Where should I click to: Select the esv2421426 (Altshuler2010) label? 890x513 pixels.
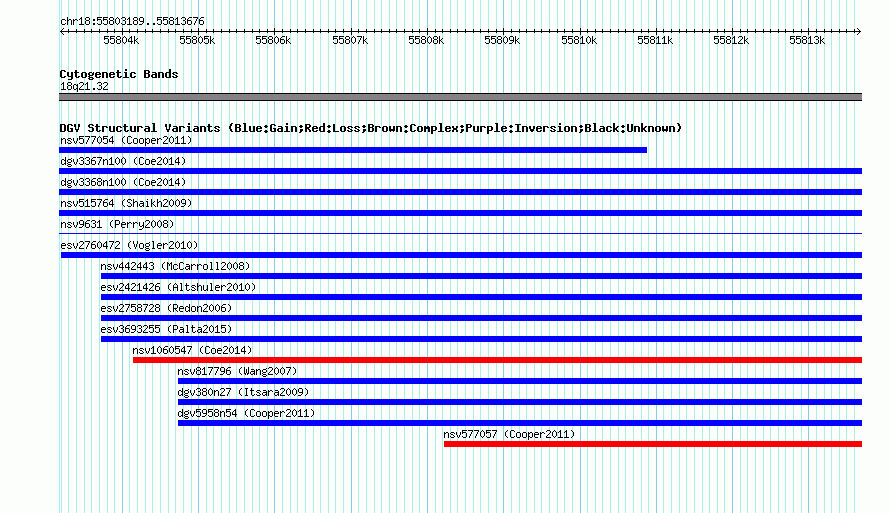point(178,287)
